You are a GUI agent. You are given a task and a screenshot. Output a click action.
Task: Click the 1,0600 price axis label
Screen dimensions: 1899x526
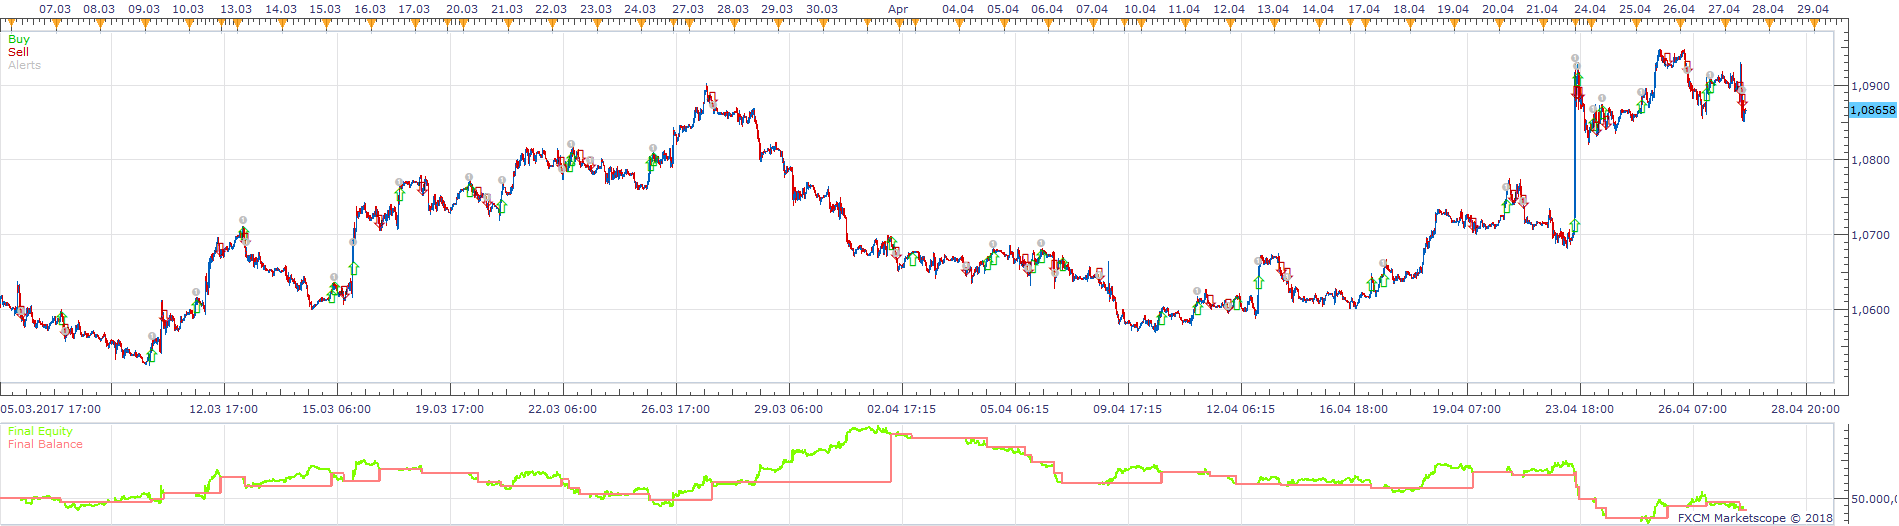[x=1870, y=310]
